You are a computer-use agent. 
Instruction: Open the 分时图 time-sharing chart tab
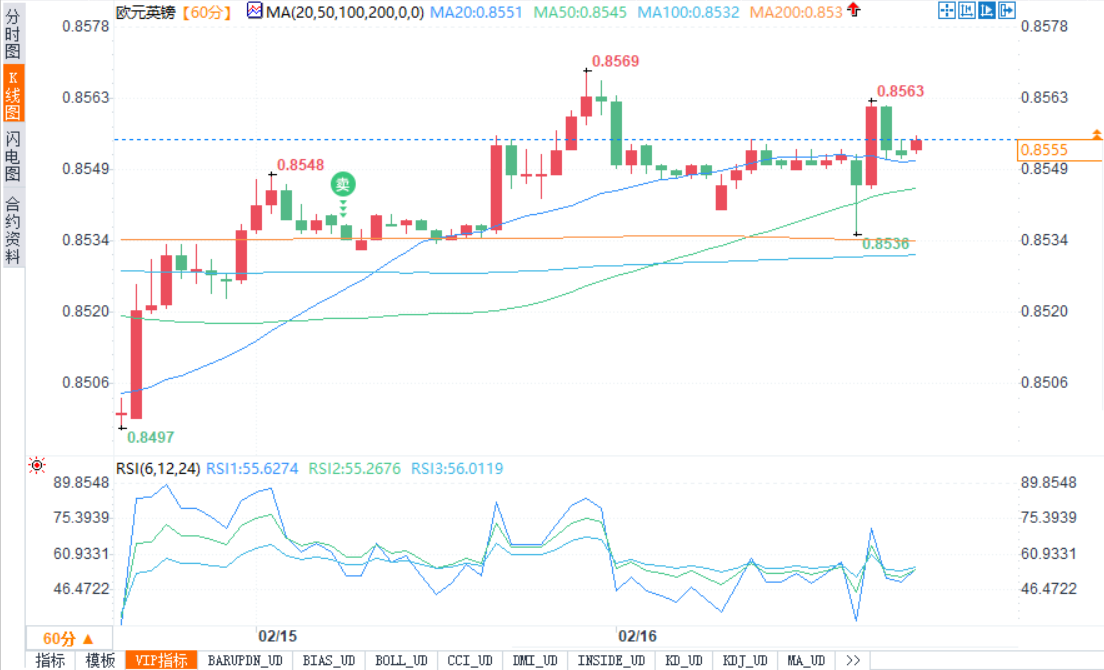13,32
